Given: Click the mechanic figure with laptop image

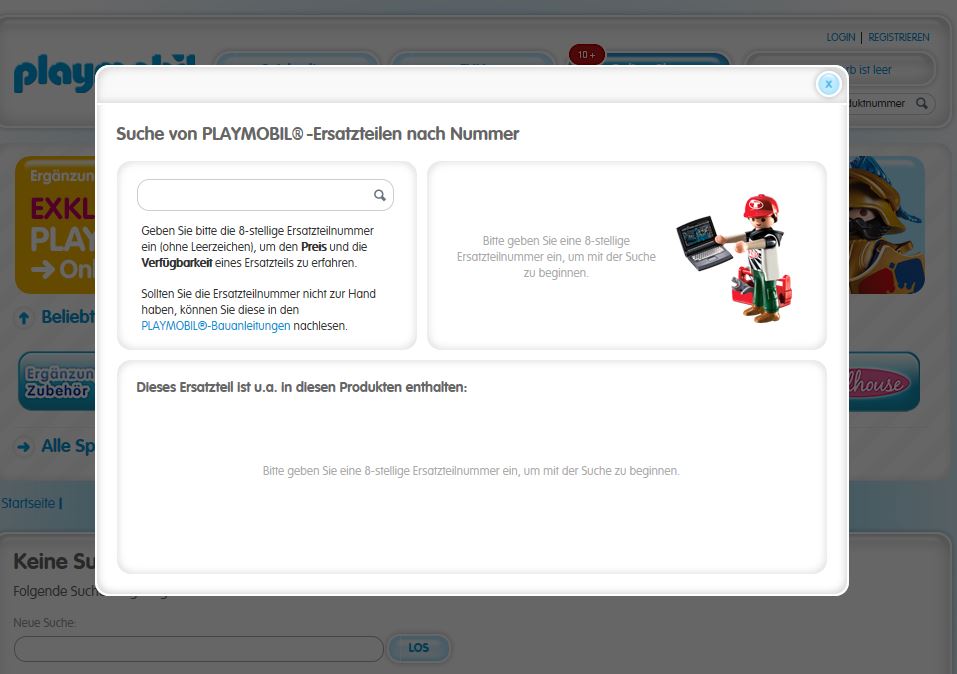Looking at the screenshot, I should click(736, 257).
